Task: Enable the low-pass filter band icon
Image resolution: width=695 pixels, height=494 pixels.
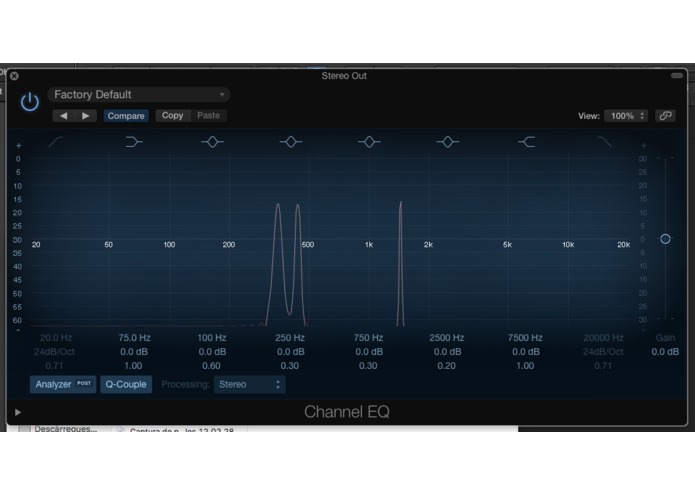Action: (x=605, y=142)
